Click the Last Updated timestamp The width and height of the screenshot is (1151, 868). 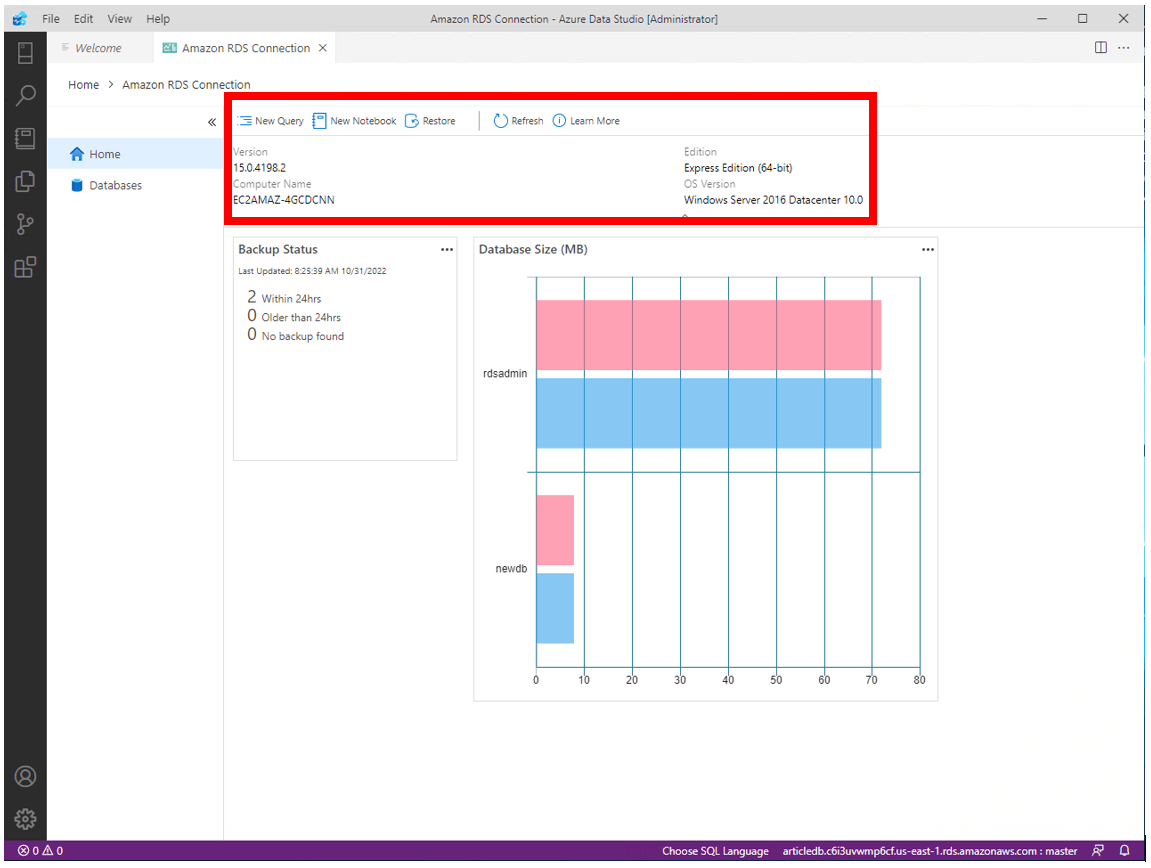click(x=312, y=271)
